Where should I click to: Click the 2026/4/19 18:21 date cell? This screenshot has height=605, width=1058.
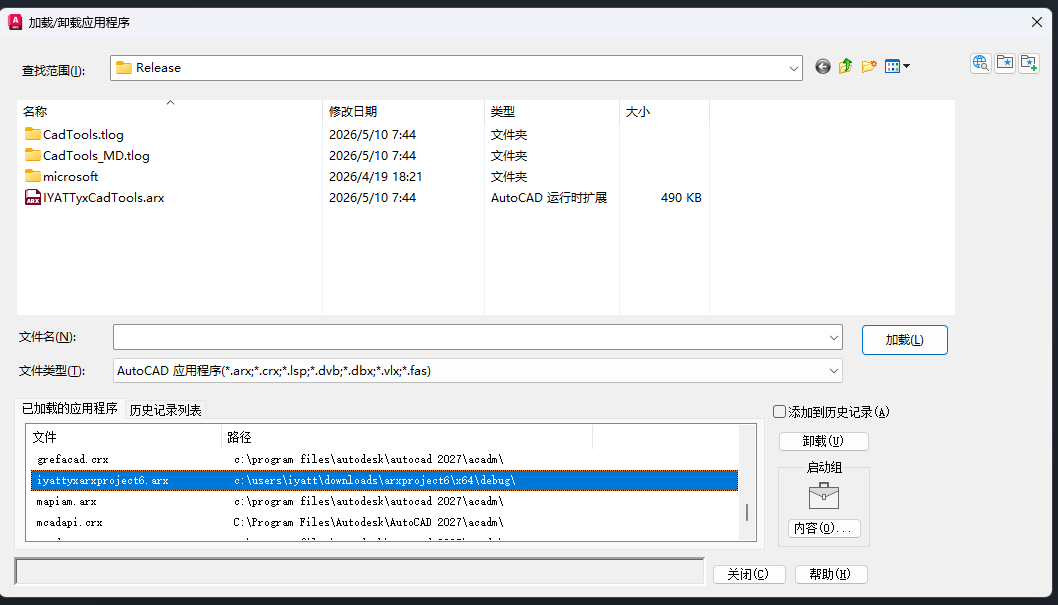pos(375,177)
